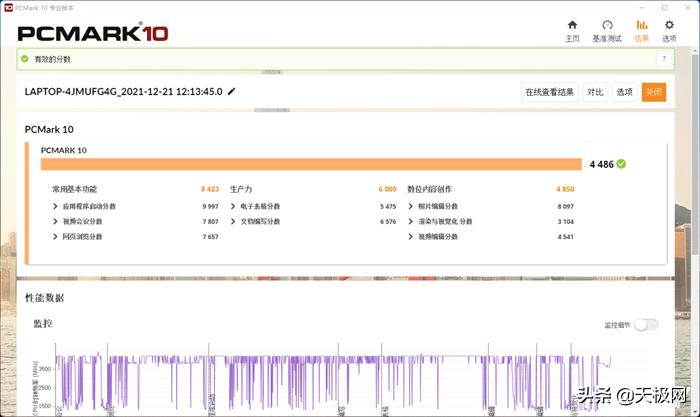Screen dimensions: 700x417
Task: Click the 9 997 app start-up score
Action: [x=210, y=207]
